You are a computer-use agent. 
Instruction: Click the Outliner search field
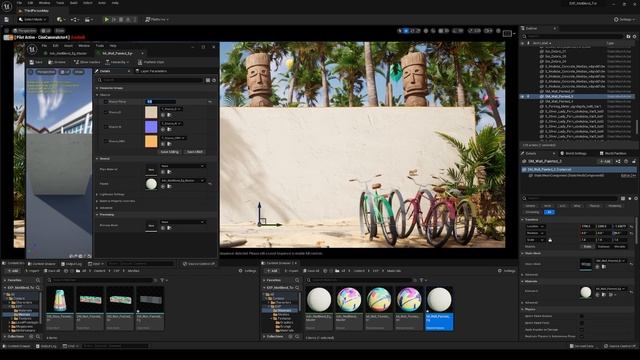[x=573, y=37]
